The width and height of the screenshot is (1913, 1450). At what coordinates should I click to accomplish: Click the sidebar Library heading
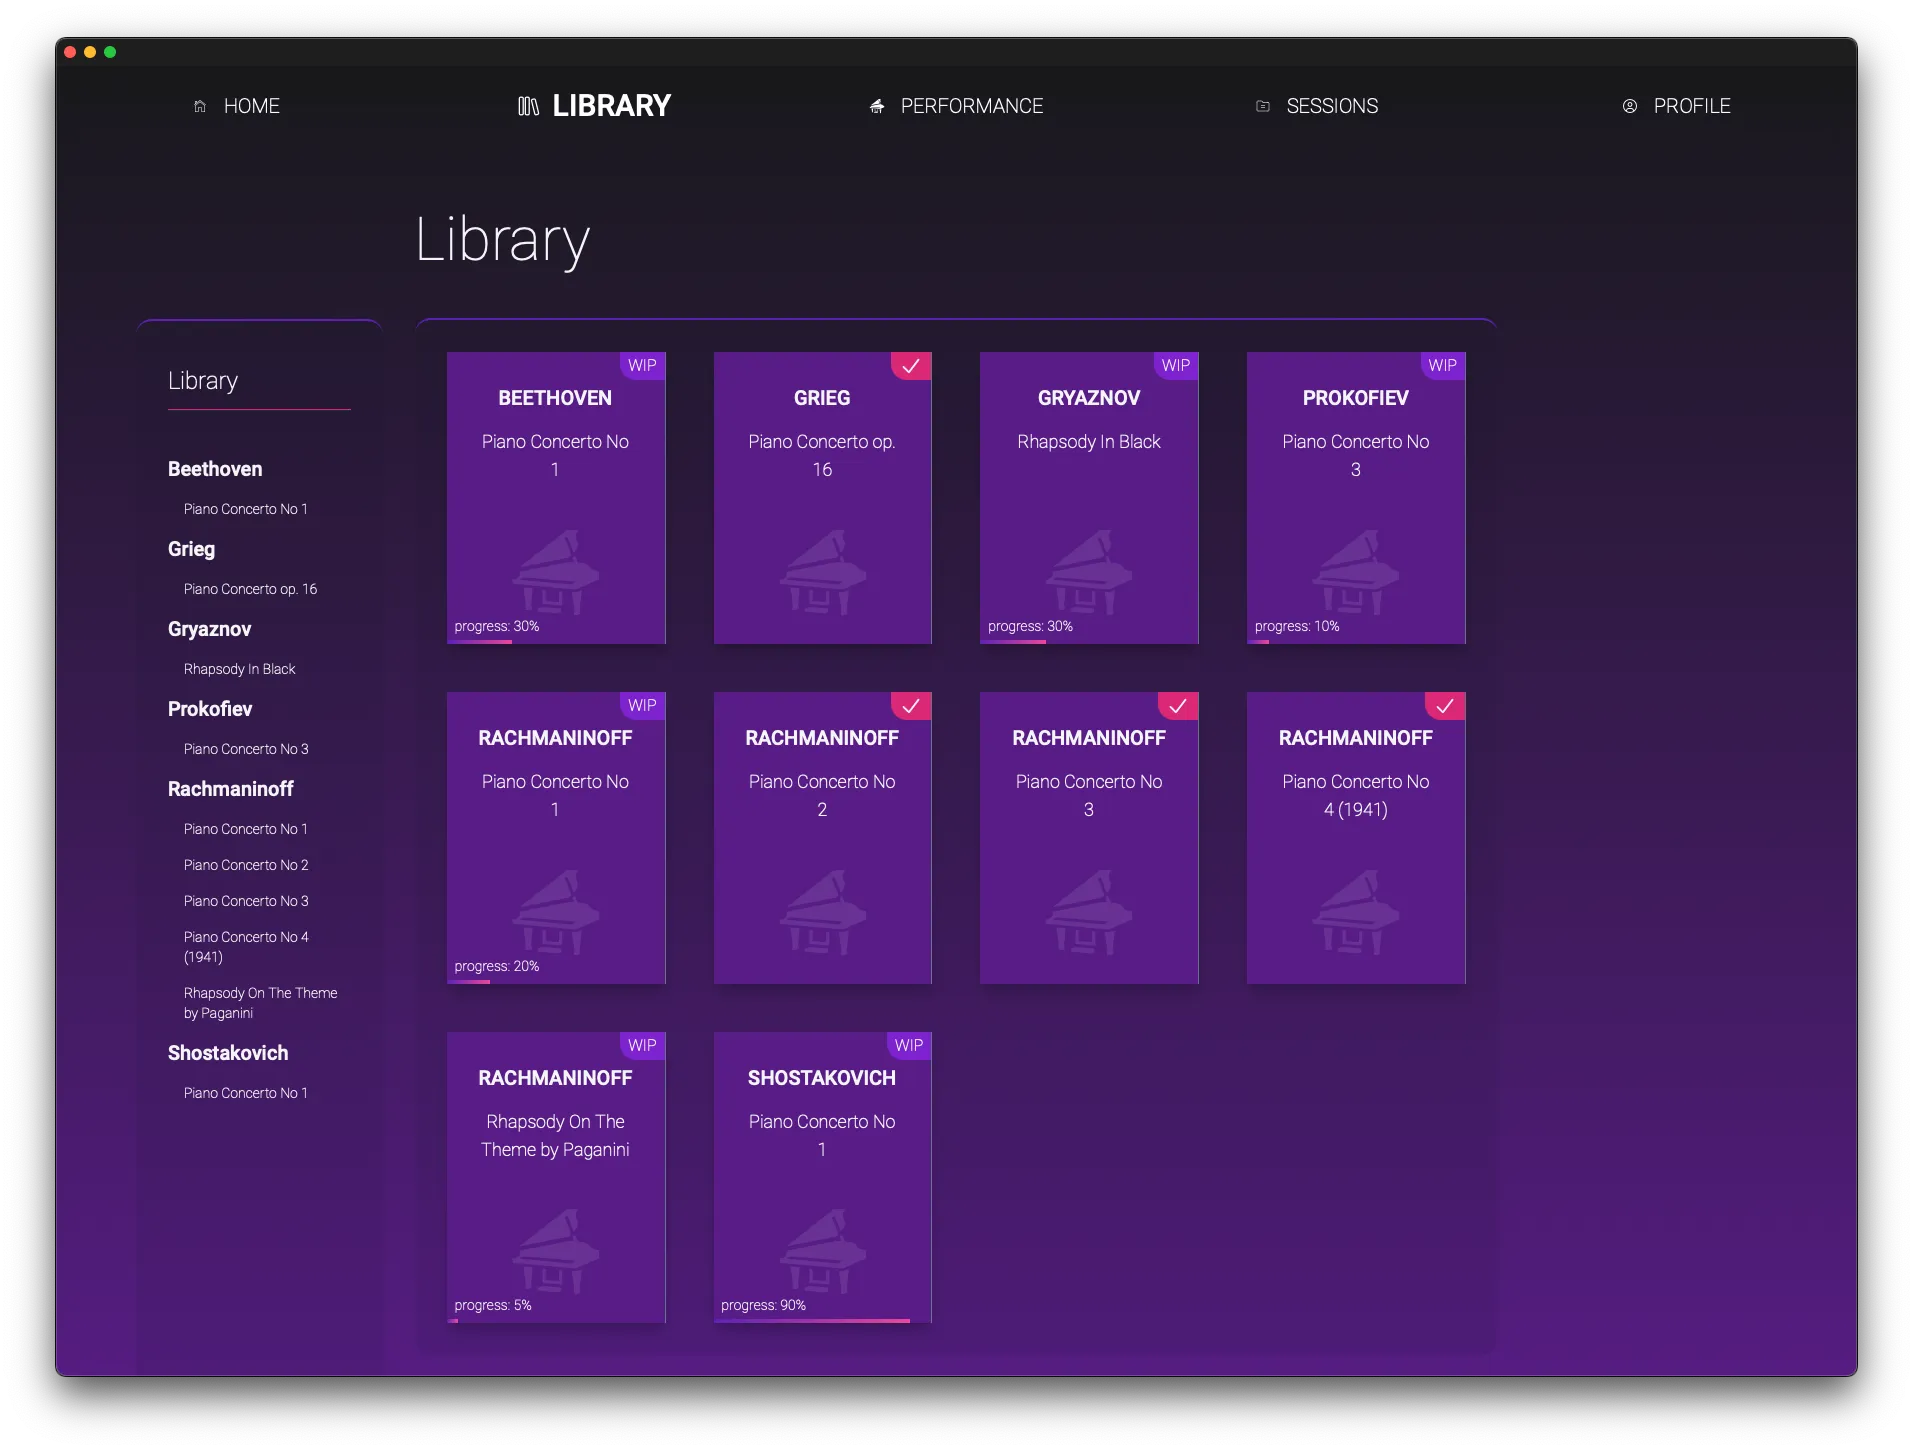[x=203, y=381]
